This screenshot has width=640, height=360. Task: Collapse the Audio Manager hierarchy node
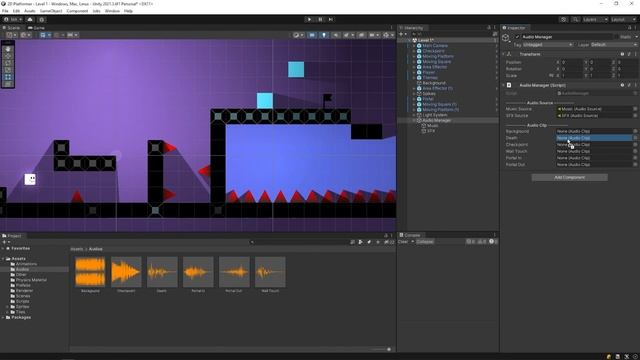[x=413, y=120]
